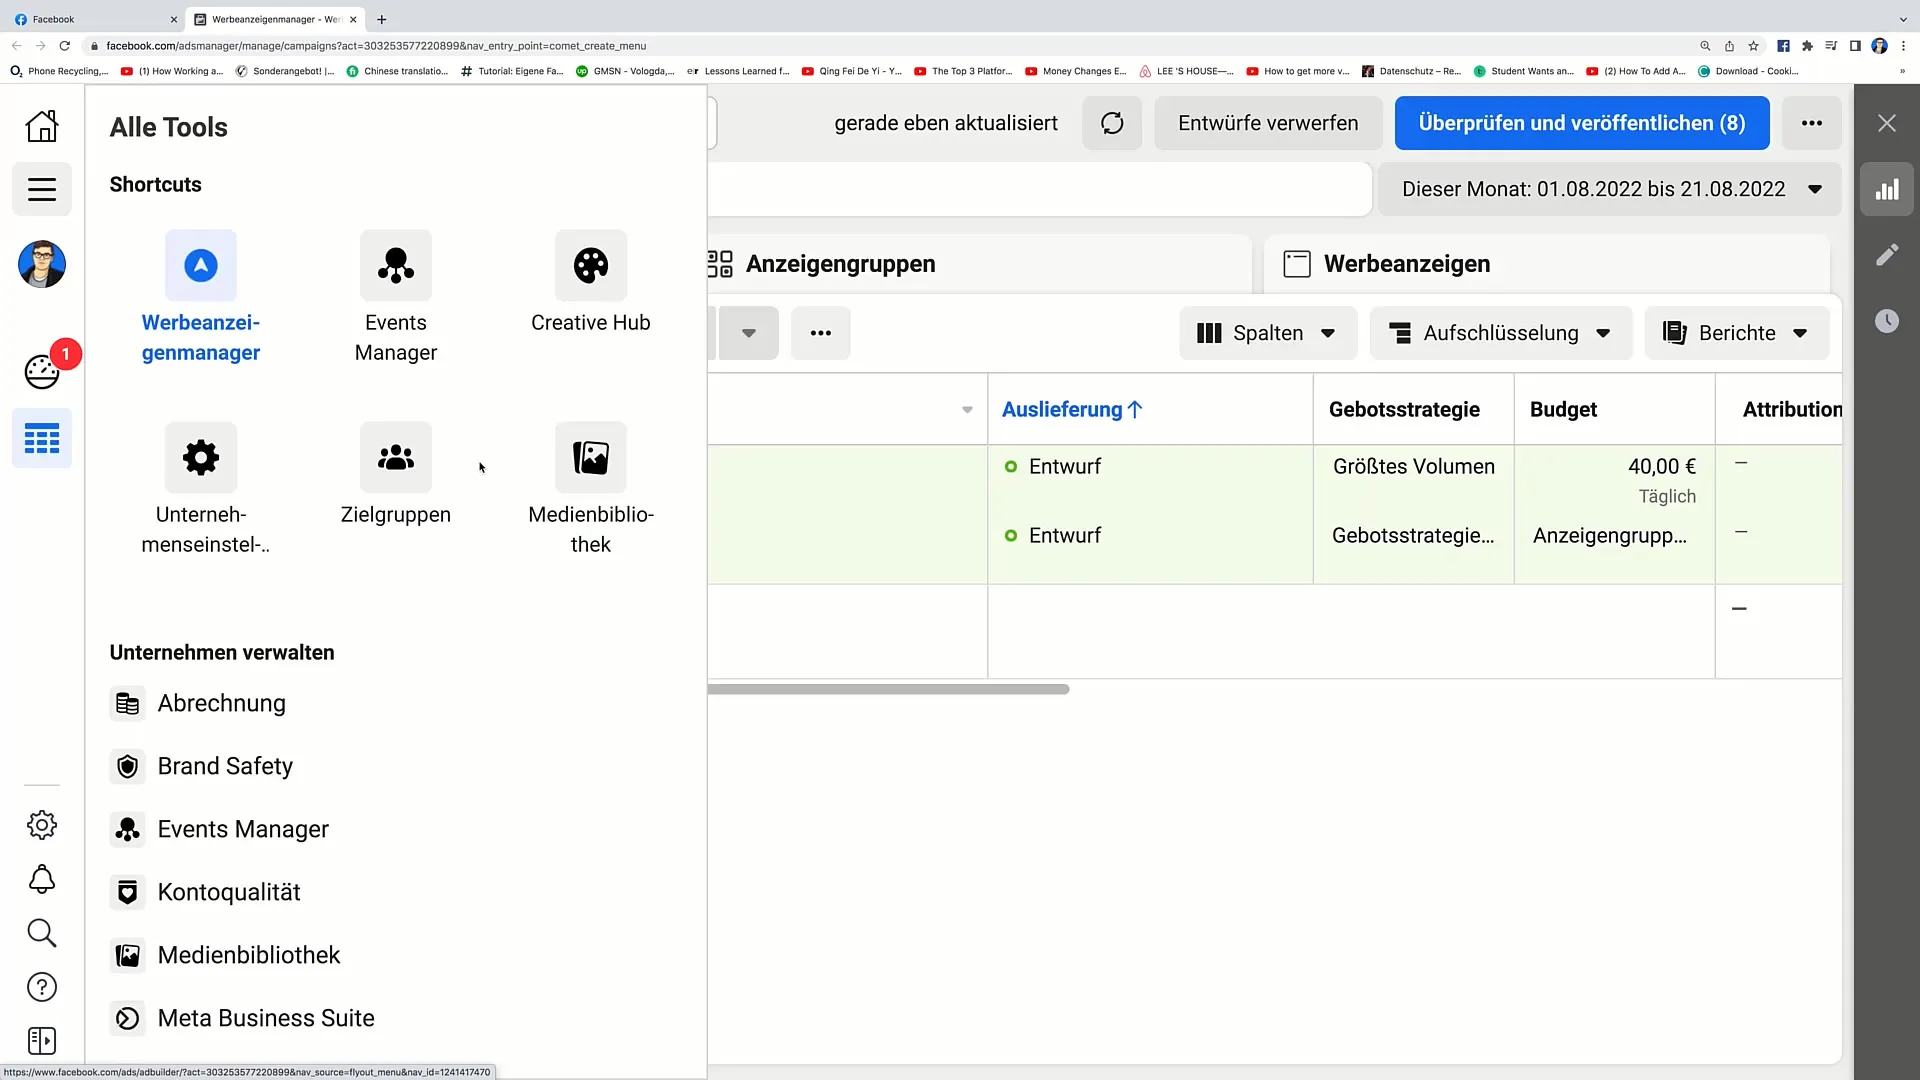1920x1080 pixels.
Task: Click the refresh campaigns icon
Action: tap(1112, 123)
